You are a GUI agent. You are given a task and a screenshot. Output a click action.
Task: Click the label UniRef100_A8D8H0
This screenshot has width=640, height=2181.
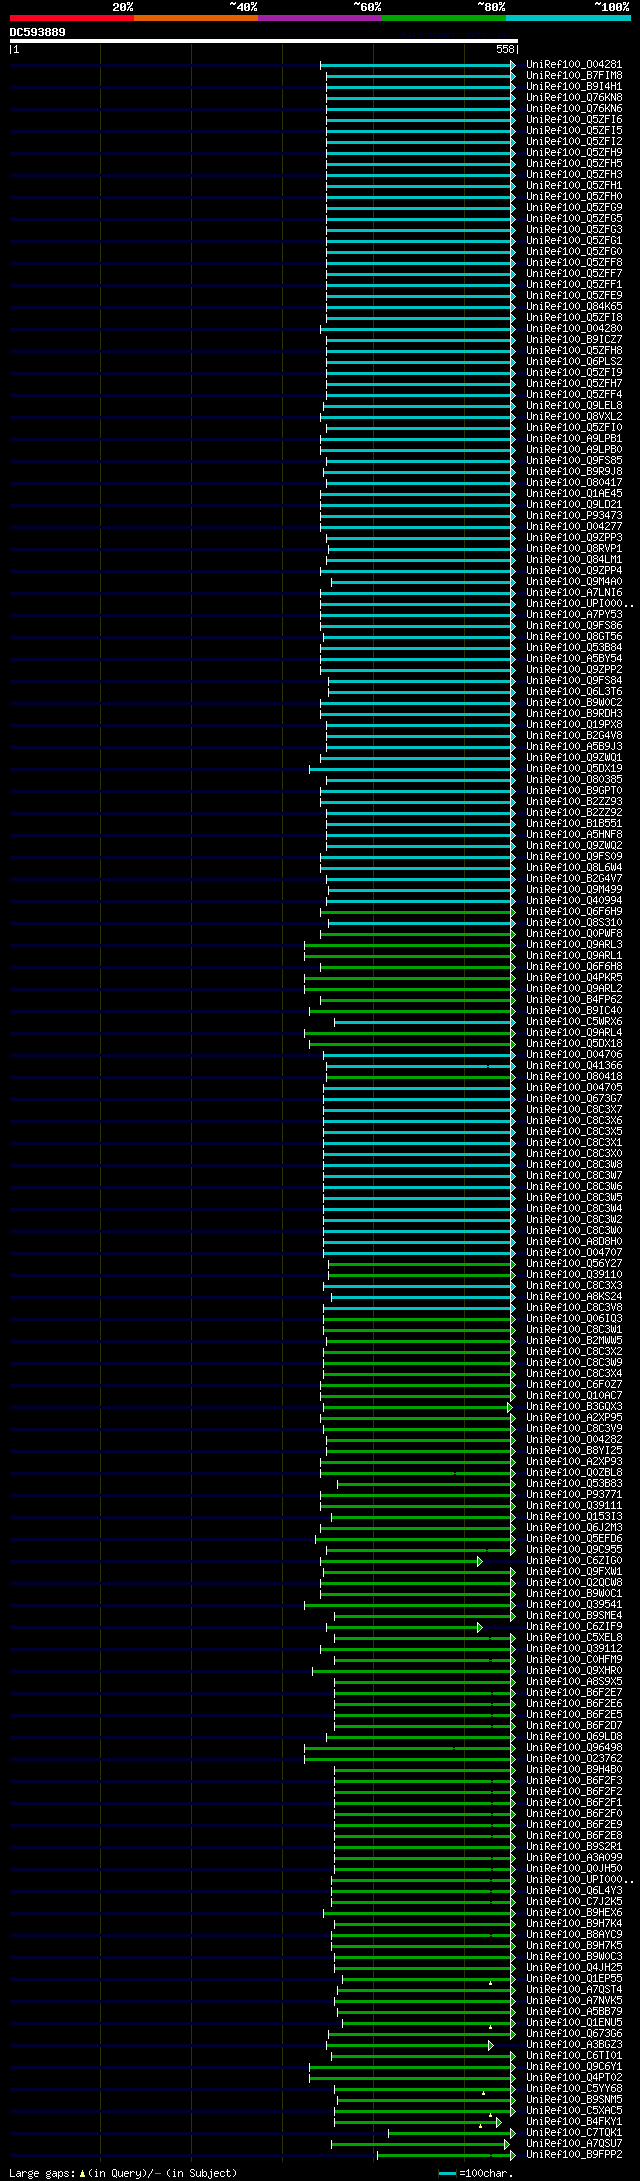click(574, 1242)
